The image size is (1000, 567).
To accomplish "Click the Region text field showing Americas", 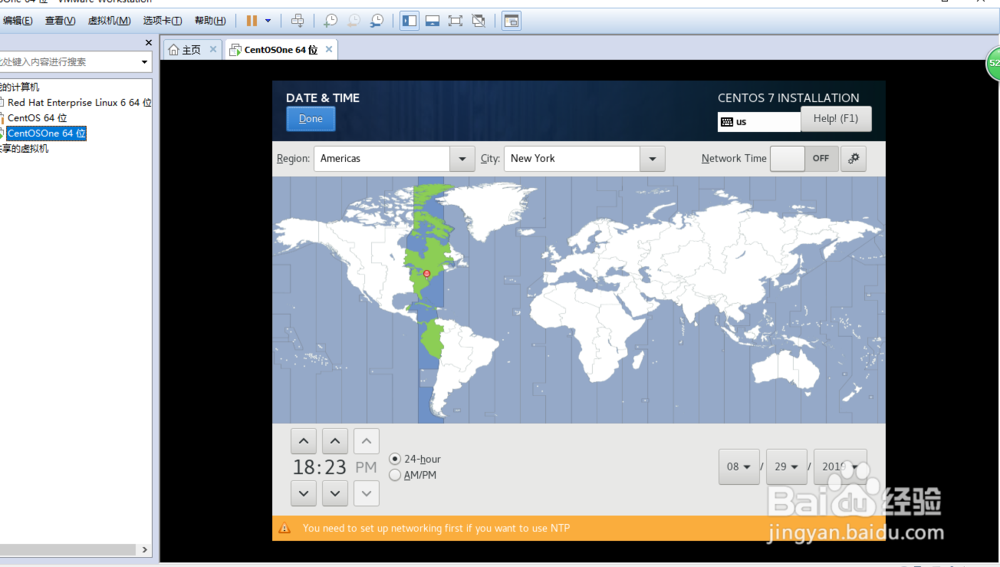I will coord(381,159).
